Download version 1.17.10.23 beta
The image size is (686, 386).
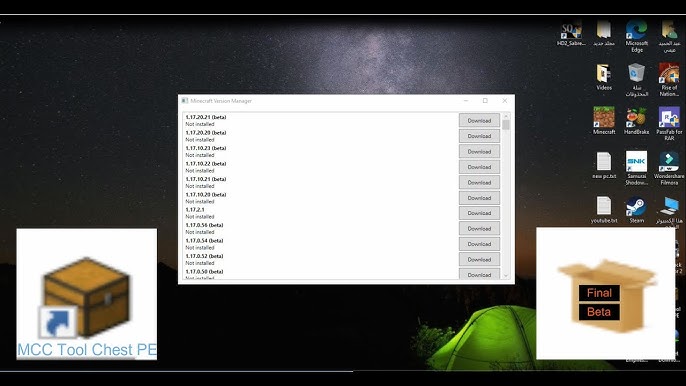[479, 151]
